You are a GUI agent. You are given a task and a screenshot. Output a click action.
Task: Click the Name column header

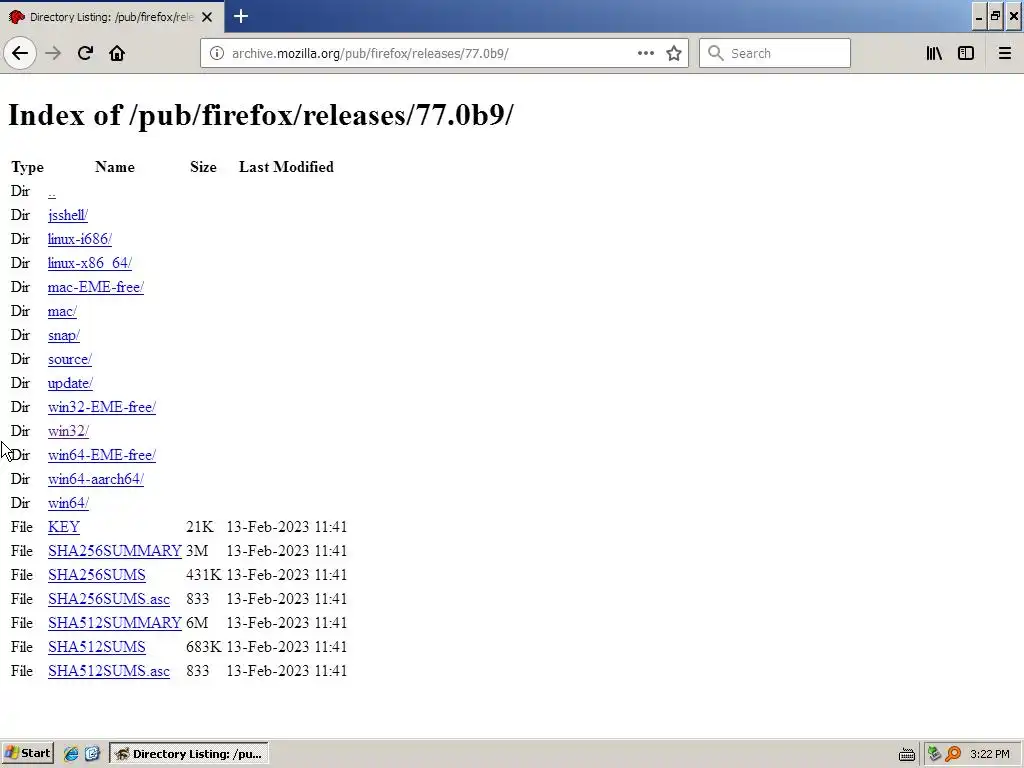(x=115, y=167)
